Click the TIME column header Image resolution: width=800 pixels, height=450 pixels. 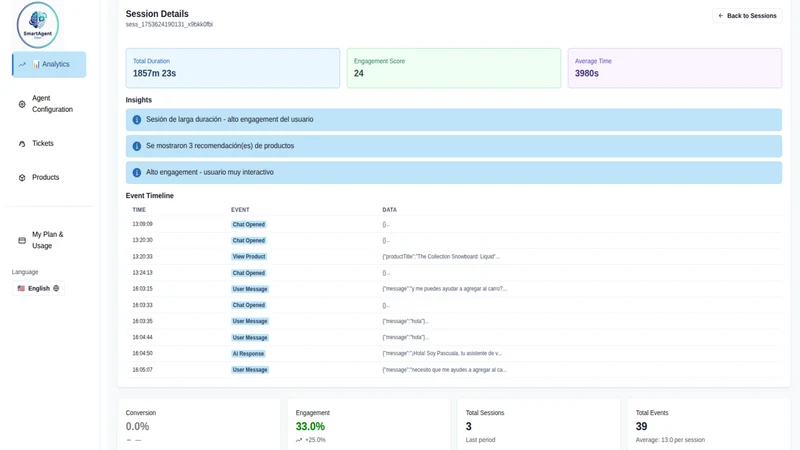click(x=139, y=210)
